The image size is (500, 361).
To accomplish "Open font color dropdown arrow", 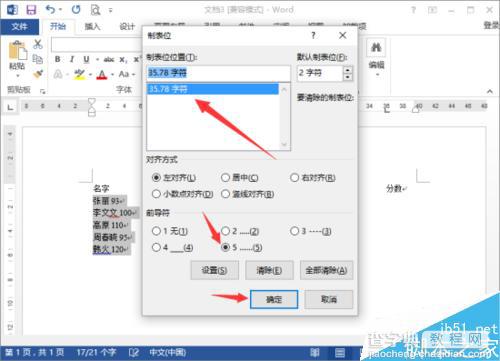I will point(112,74).
